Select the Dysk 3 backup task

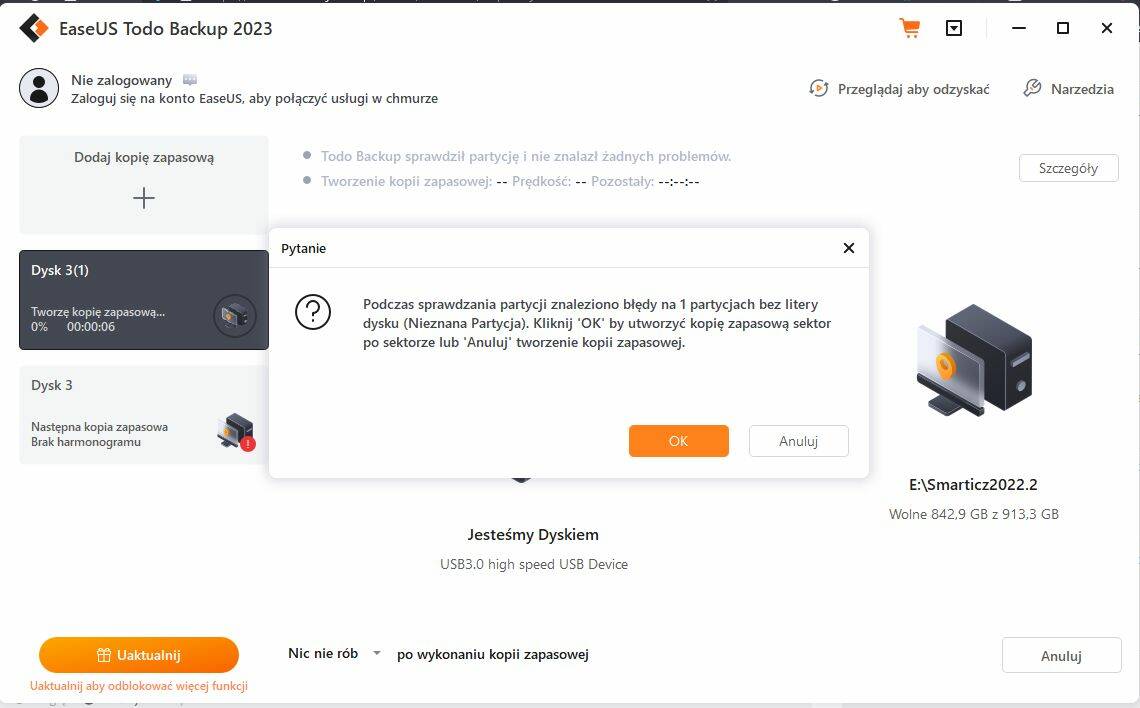pyautogui.click(x=144, y=414)
